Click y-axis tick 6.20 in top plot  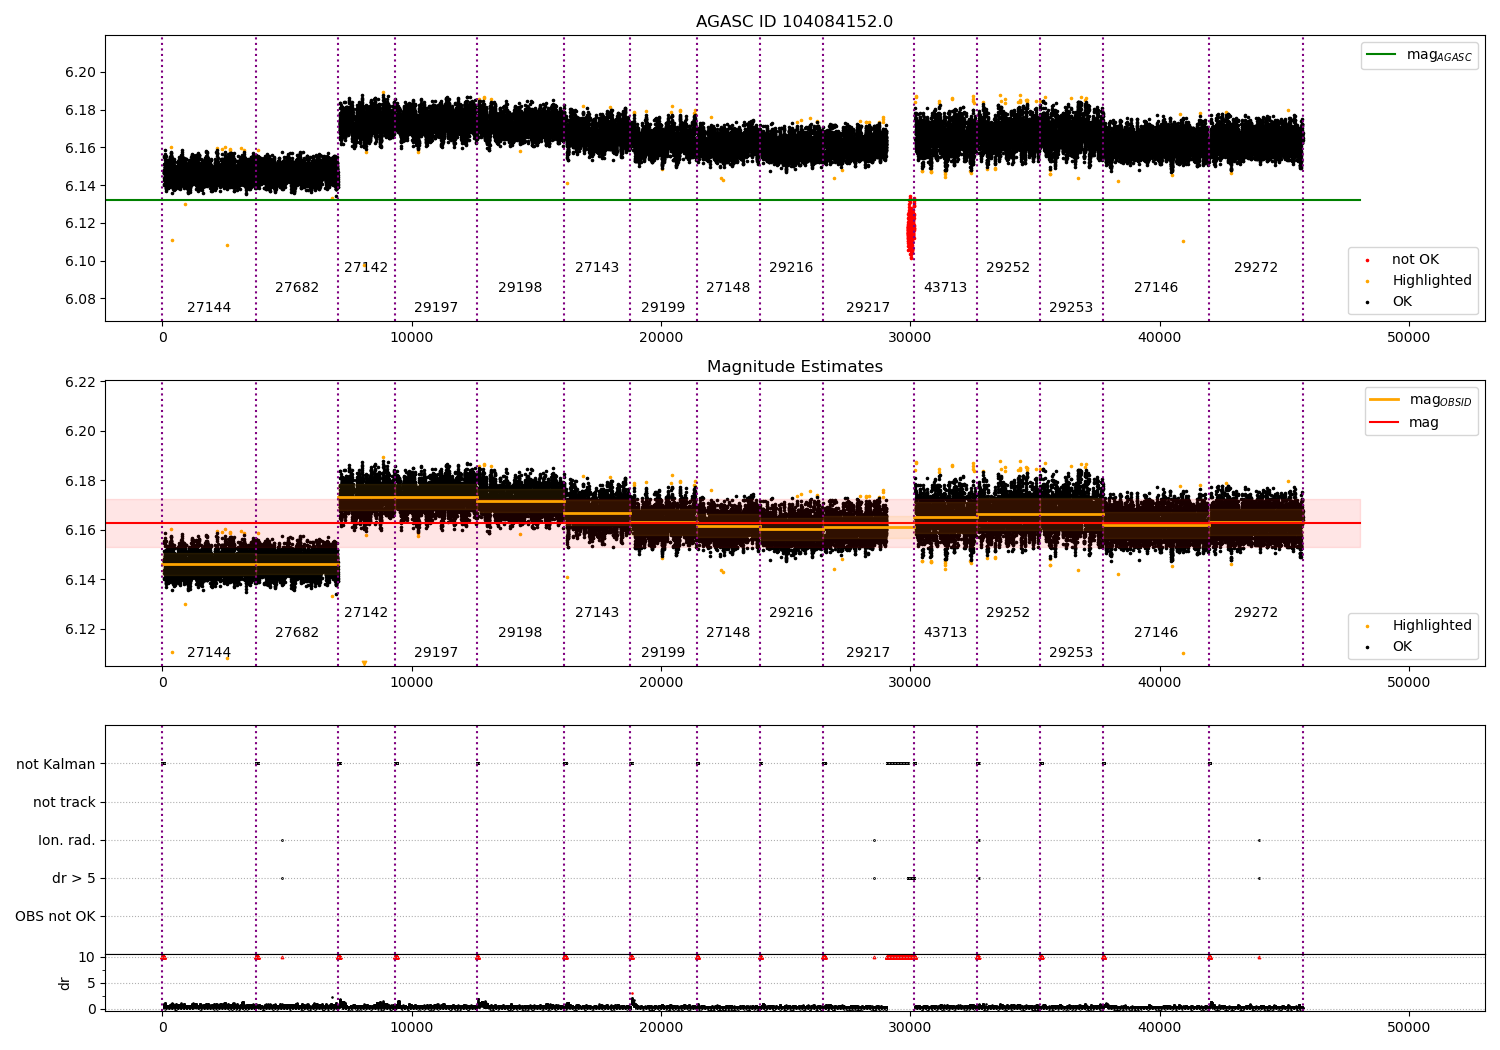[82, 73]
